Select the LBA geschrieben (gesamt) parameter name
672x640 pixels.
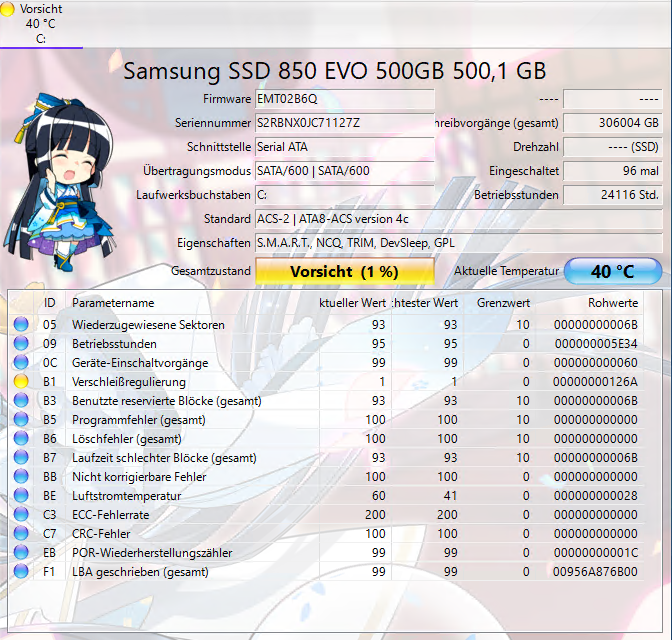(140, 572)
